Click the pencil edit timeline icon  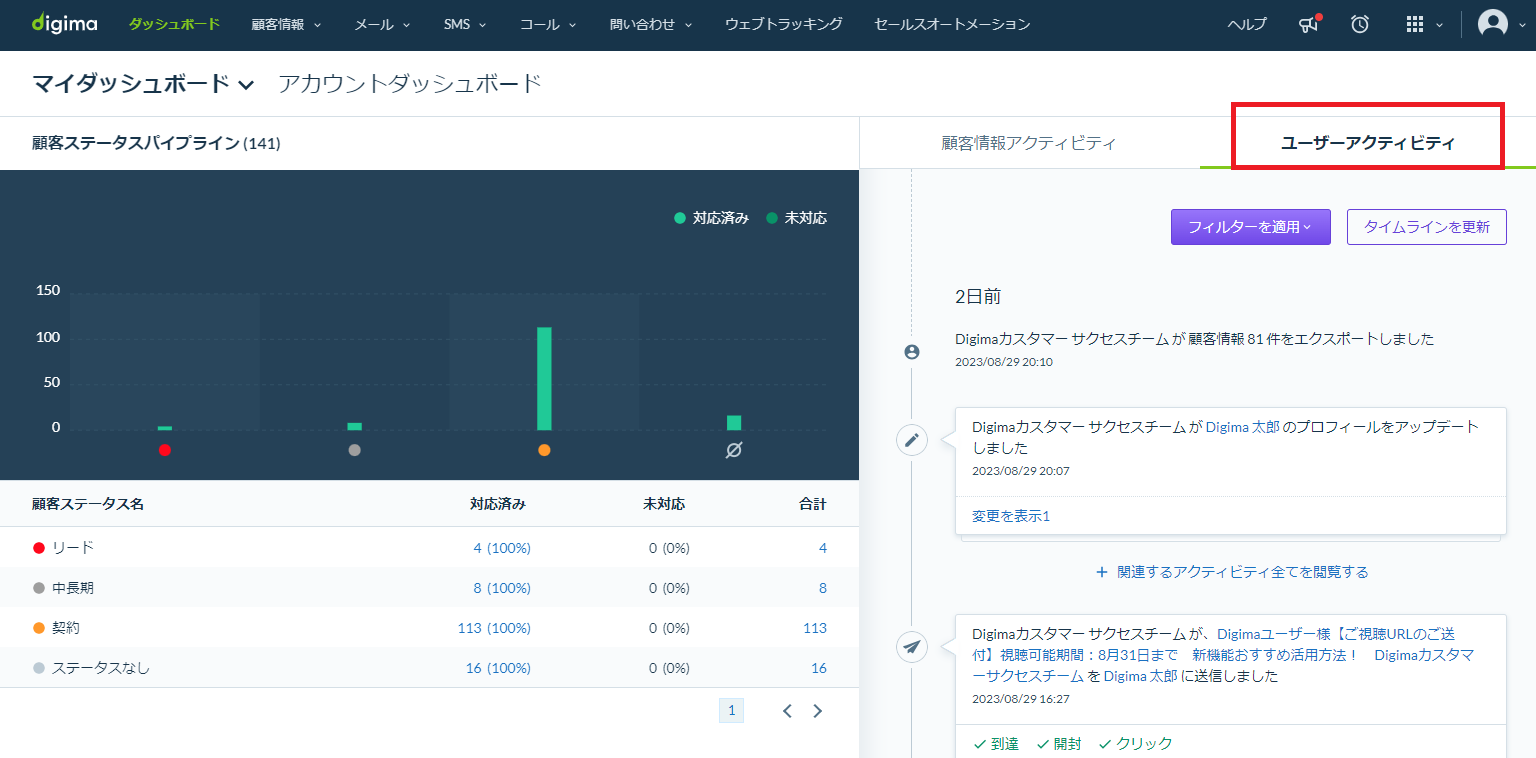tap(911, 439)
